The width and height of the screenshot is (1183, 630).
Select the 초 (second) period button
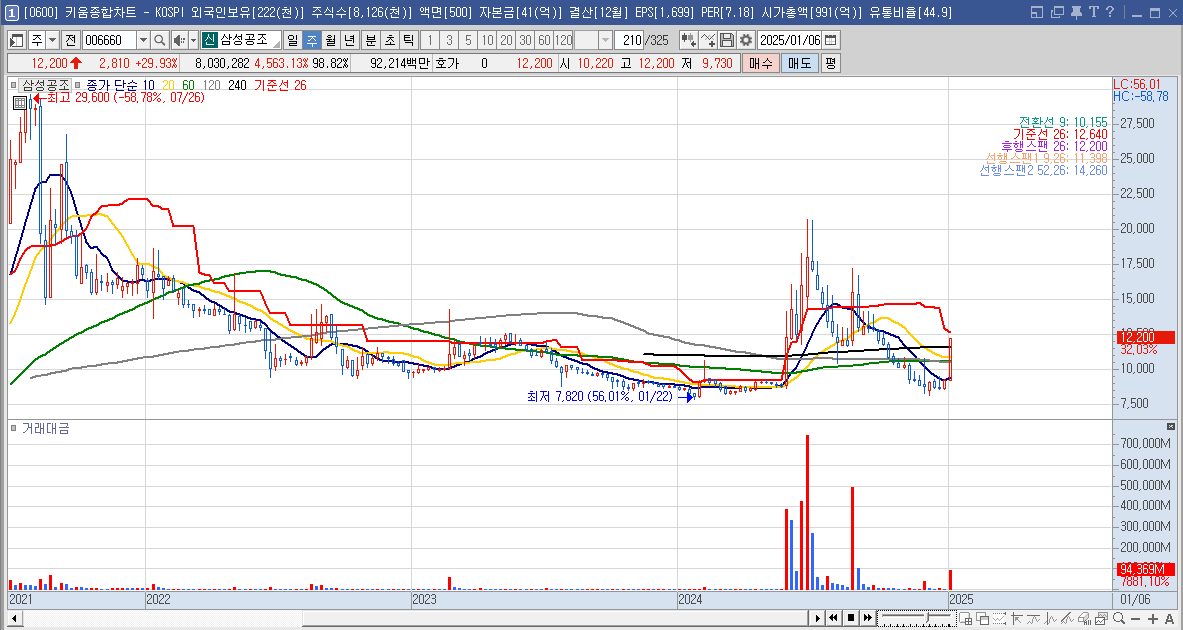(389, 40)
